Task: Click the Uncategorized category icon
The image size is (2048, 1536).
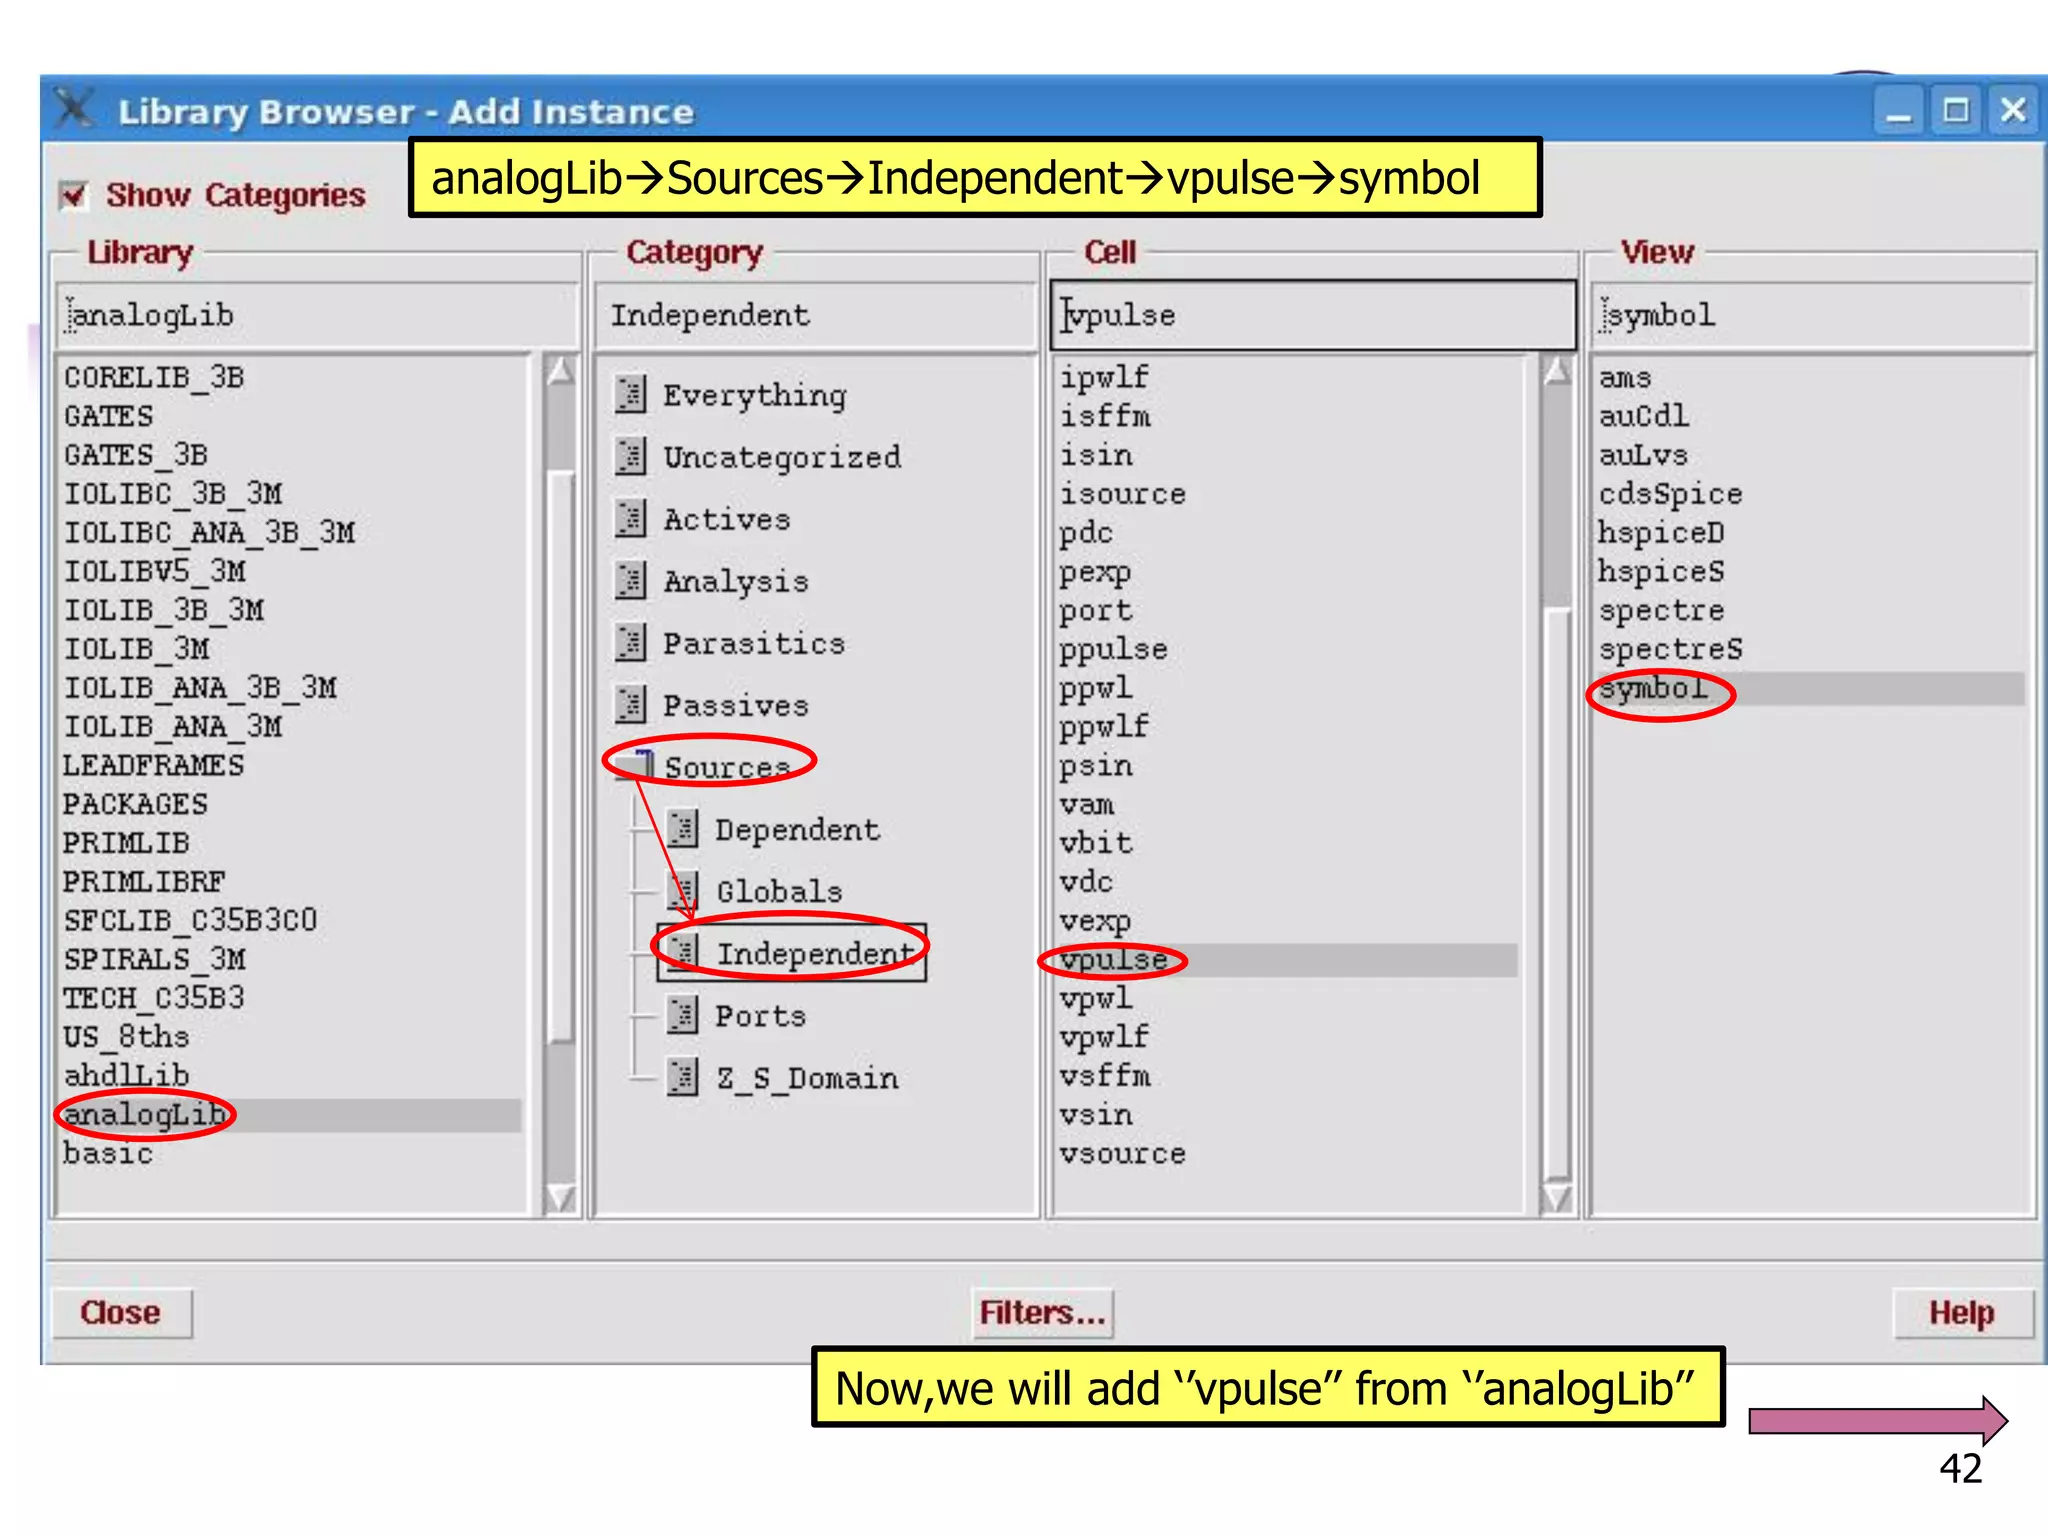Action: coord(631,457)
